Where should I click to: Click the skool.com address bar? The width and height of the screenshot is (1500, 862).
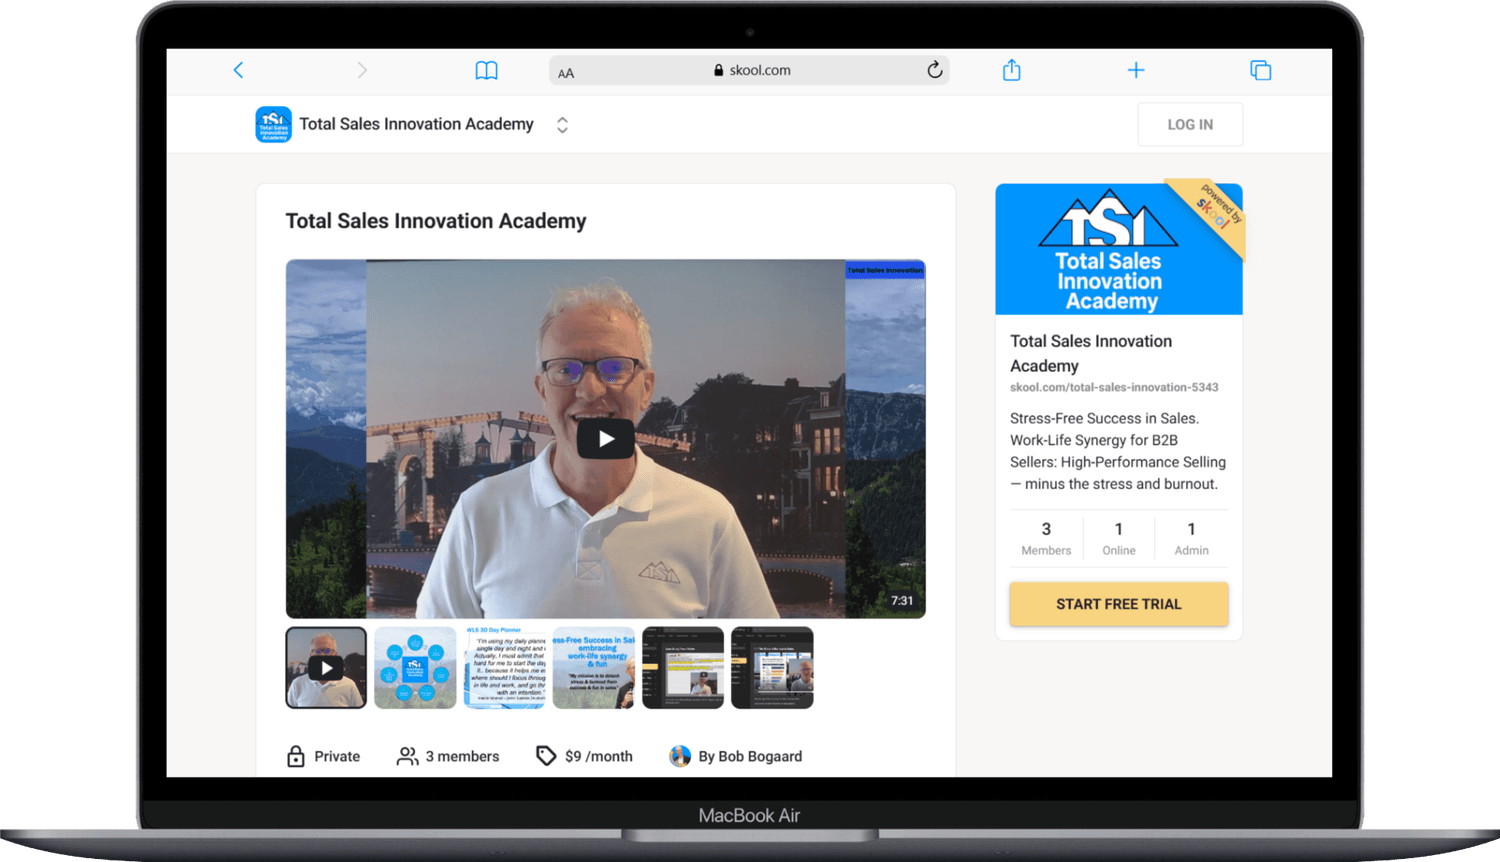click(x=750, y=70)
